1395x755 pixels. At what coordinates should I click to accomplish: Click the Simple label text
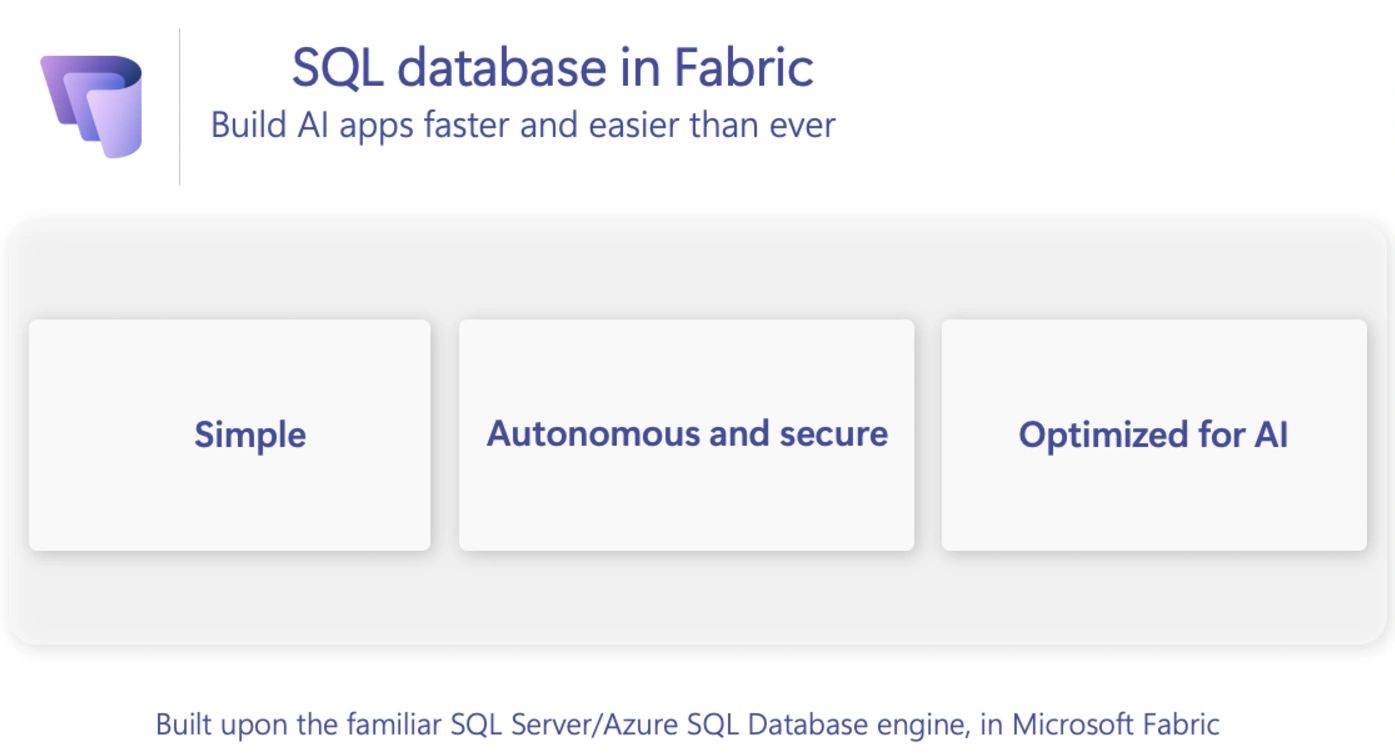point(249,434)
